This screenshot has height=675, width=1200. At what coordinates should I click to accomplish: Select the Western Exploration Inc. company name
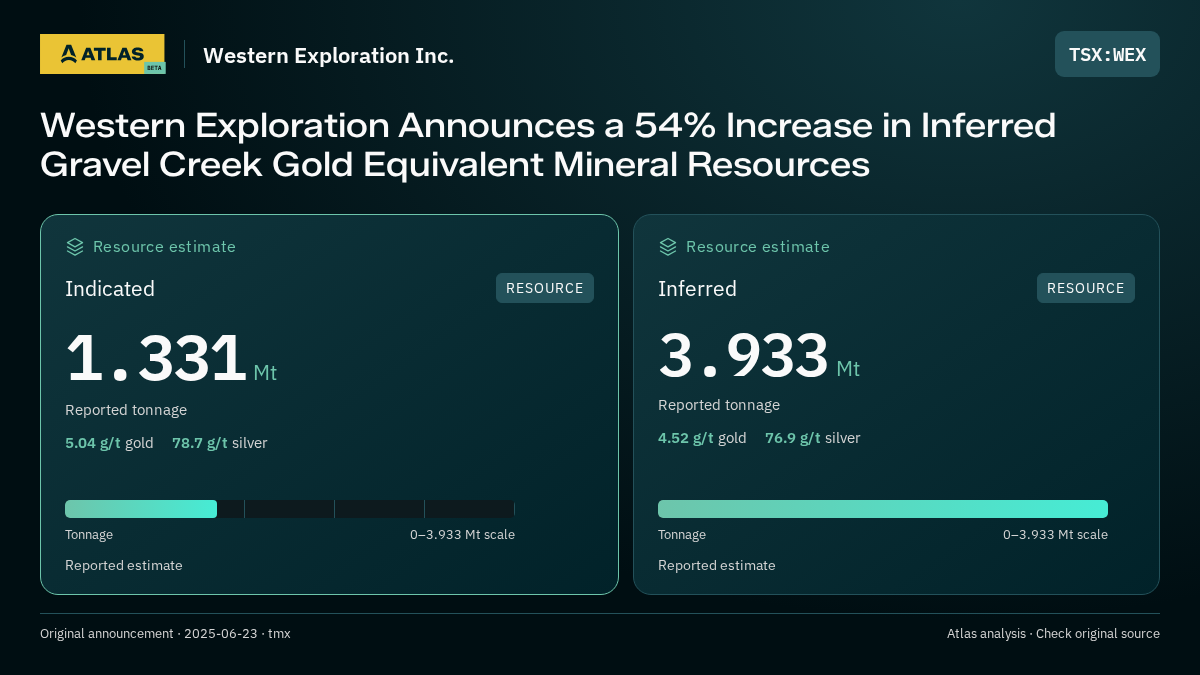328,56
